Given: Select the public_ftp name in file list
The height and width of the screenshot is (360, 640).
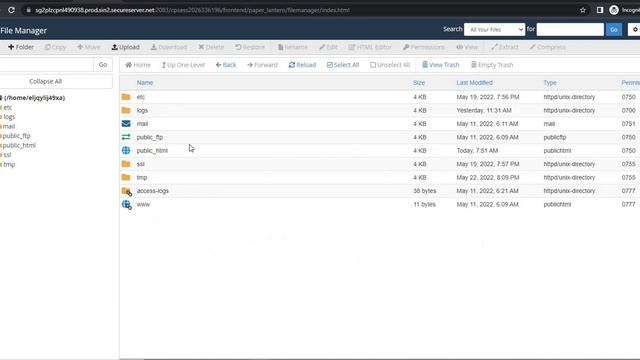Looking at the screenshot, I should (x=150, y=137).
